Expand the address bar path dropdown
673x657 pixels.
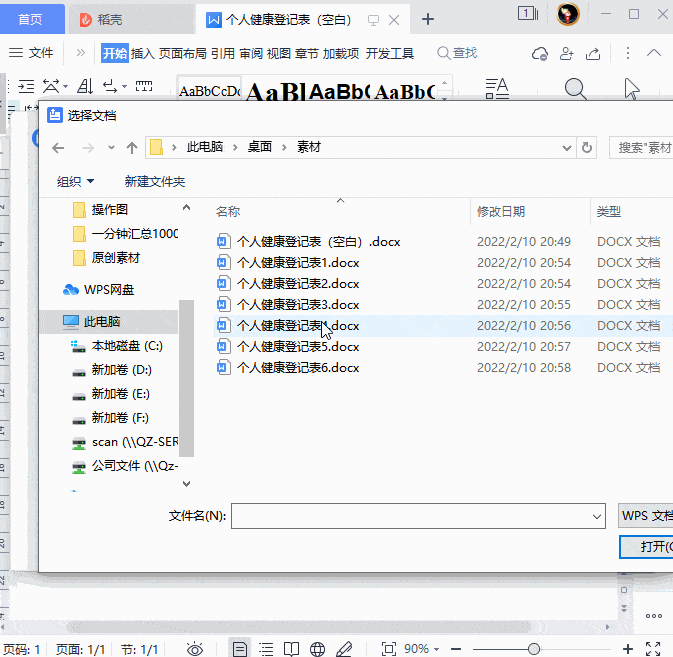(567, 148)
